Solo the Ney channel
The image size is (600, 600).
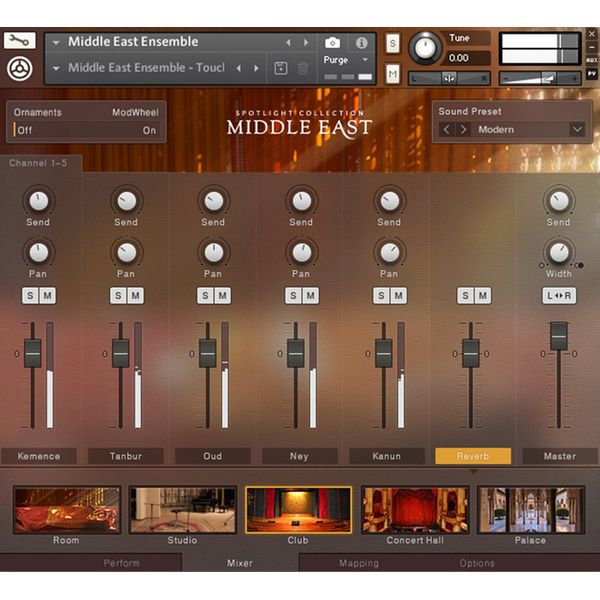click(x=293, y=296)
